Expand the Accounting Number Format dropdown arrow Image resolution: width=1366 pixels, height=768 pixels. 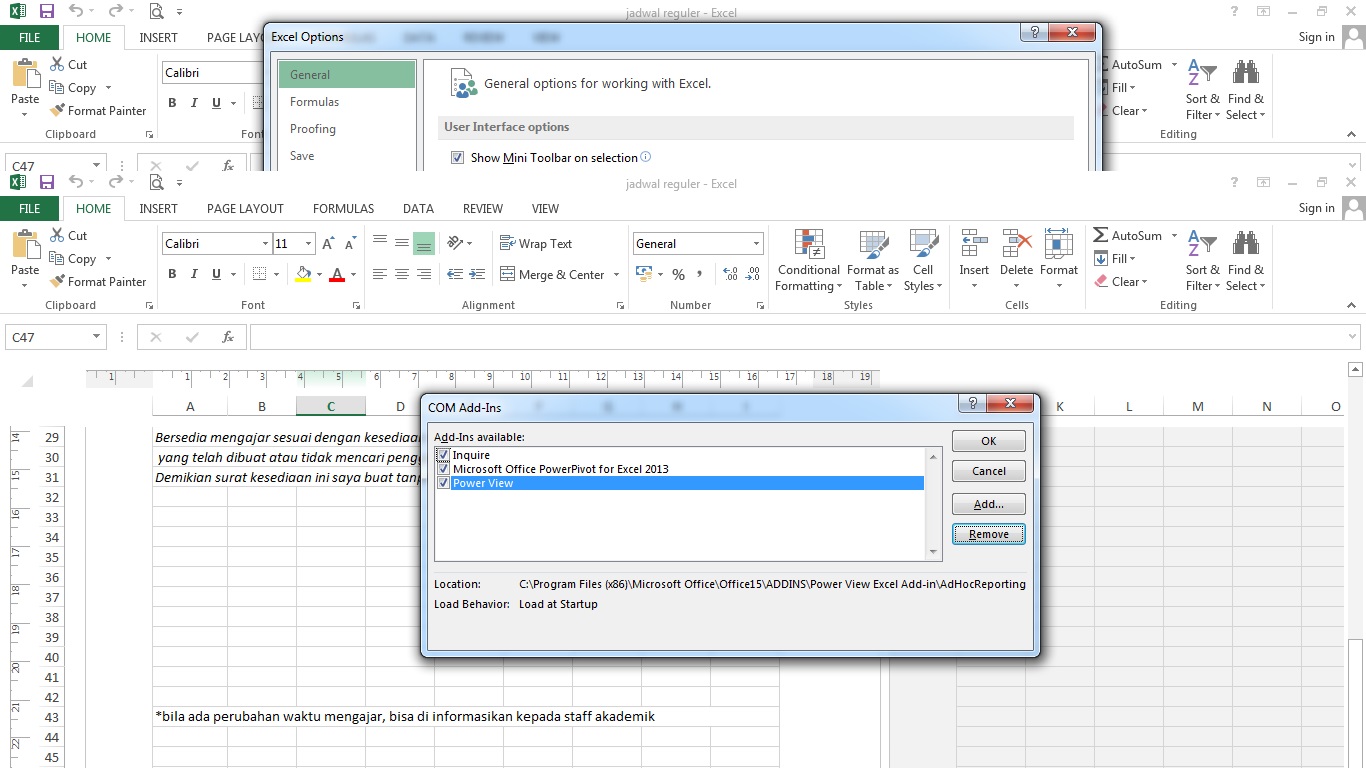[x=660, y=275]
